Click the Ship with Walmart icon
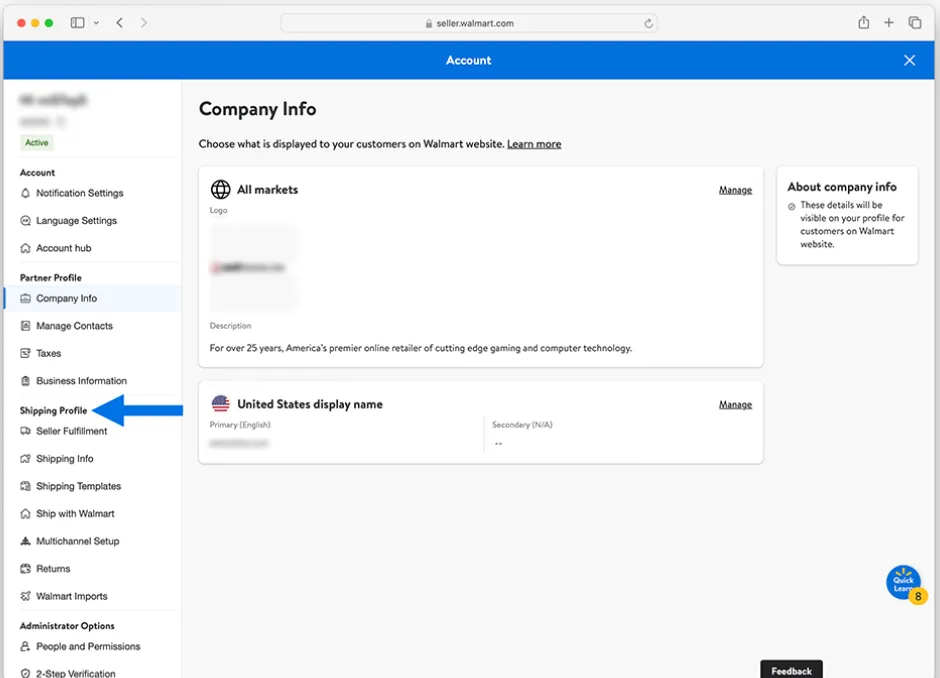Image resolution: width=940 pixels, height=678 pixels. pos(25,514)
